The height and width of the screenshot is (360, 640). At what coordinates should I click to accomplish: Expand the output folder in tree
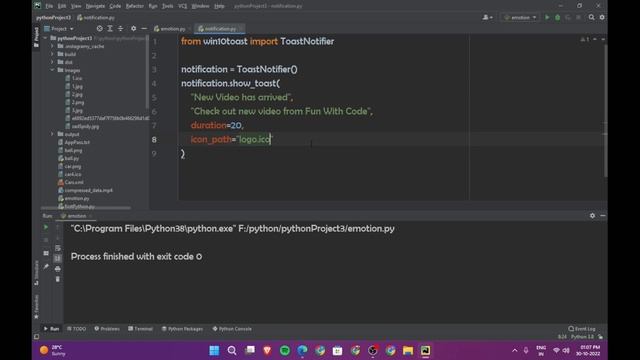[x=52, y=134]
